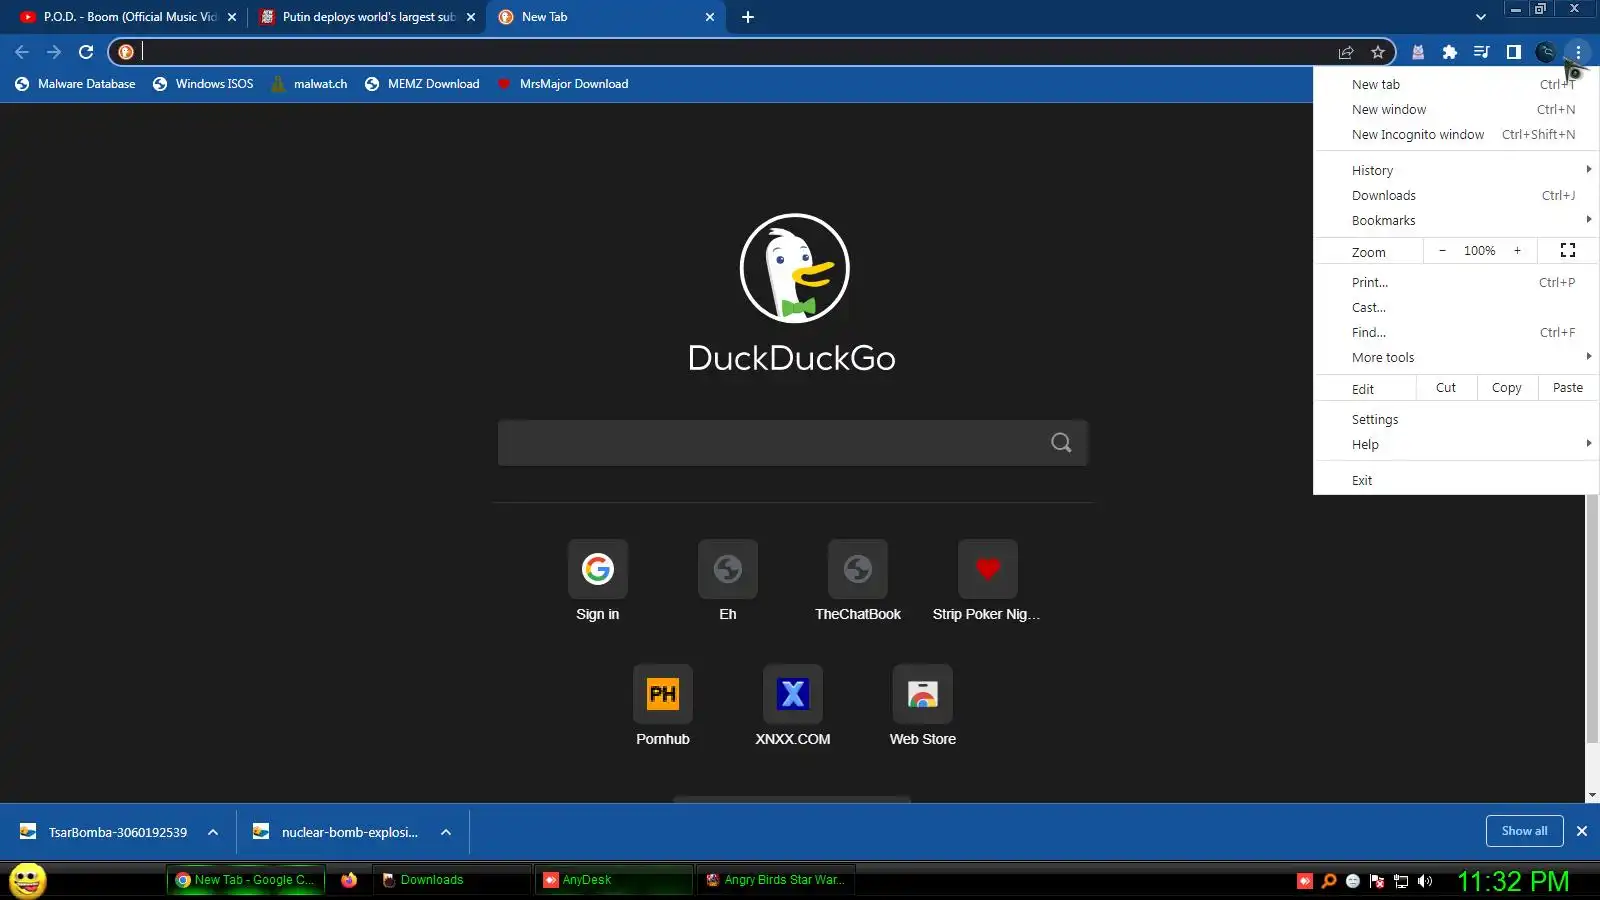Open the media controls playlist icon
This screenshot has height=900, width=1600.
[x=1482, y=52]
